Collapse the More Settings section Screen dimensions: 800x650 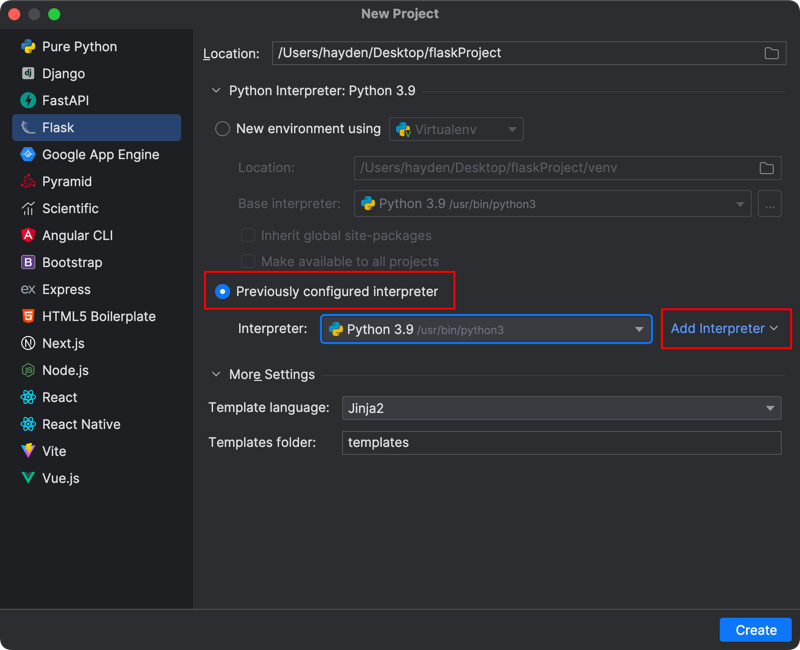[216, 375]
